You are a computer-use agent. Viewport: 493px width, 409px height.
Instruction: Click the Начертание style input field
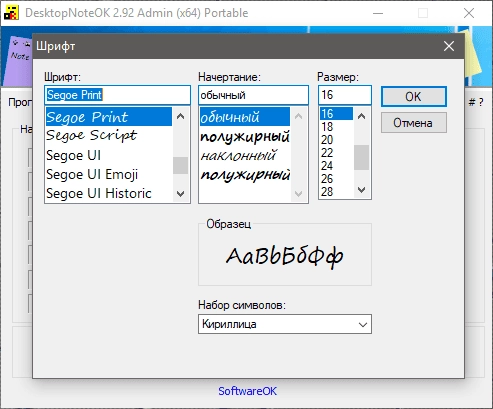(253, 95)
